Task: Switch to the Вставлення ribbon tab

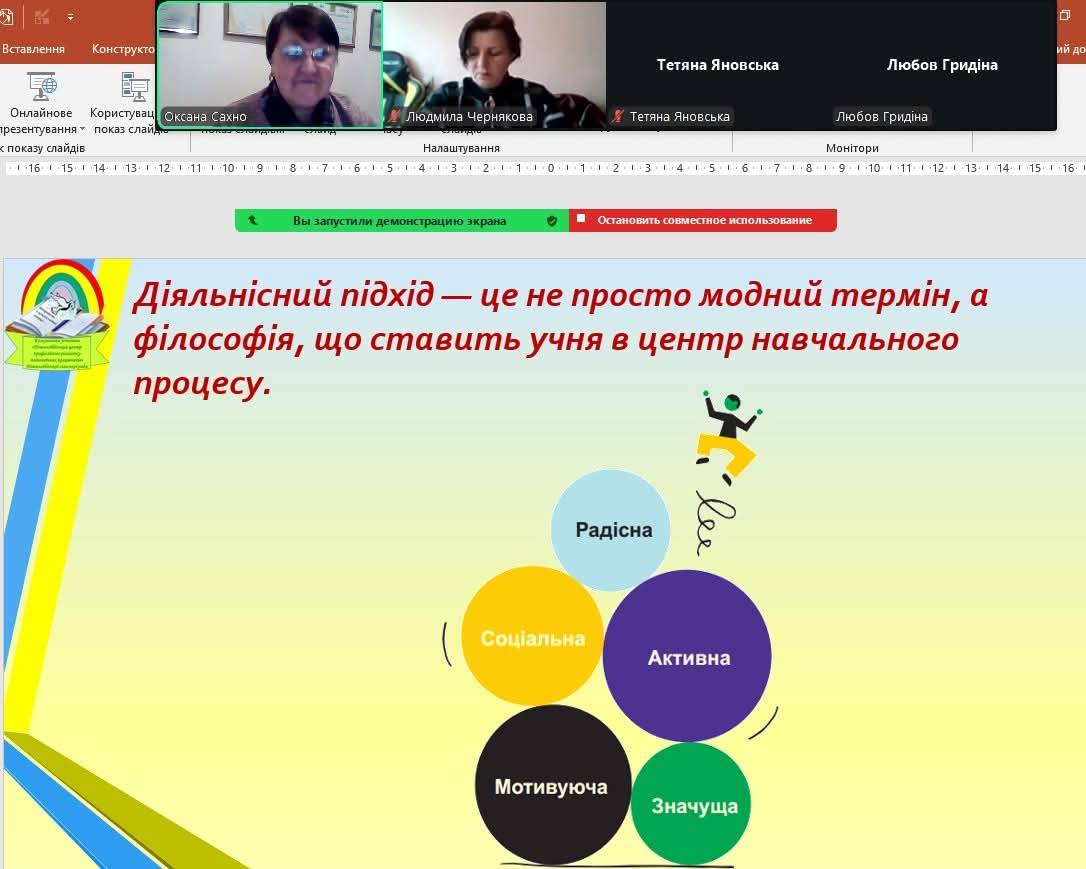Action: (34, 49)
